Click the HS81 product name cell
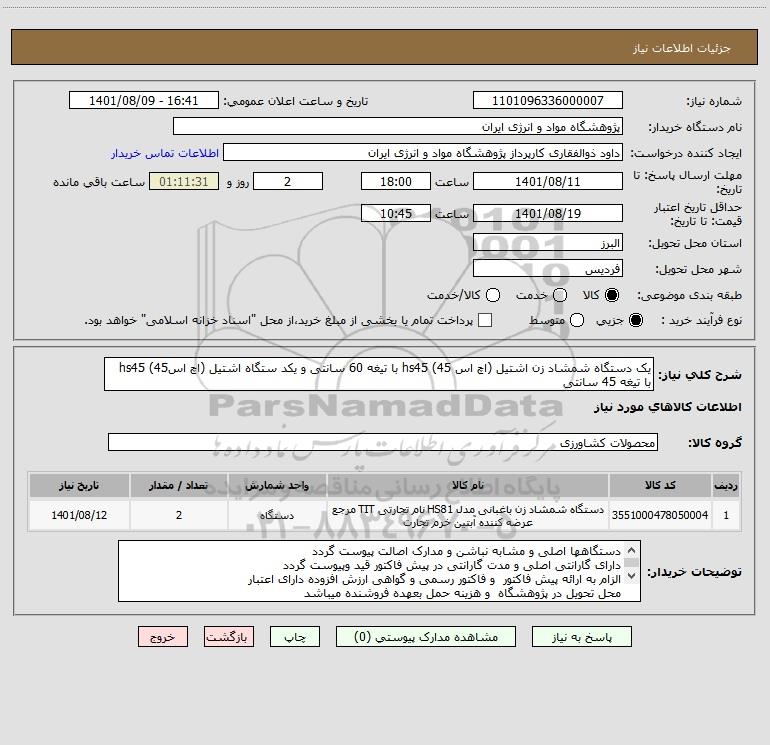Screen dimensions: 770x745 pyautogui.click(x=468, y=515)
